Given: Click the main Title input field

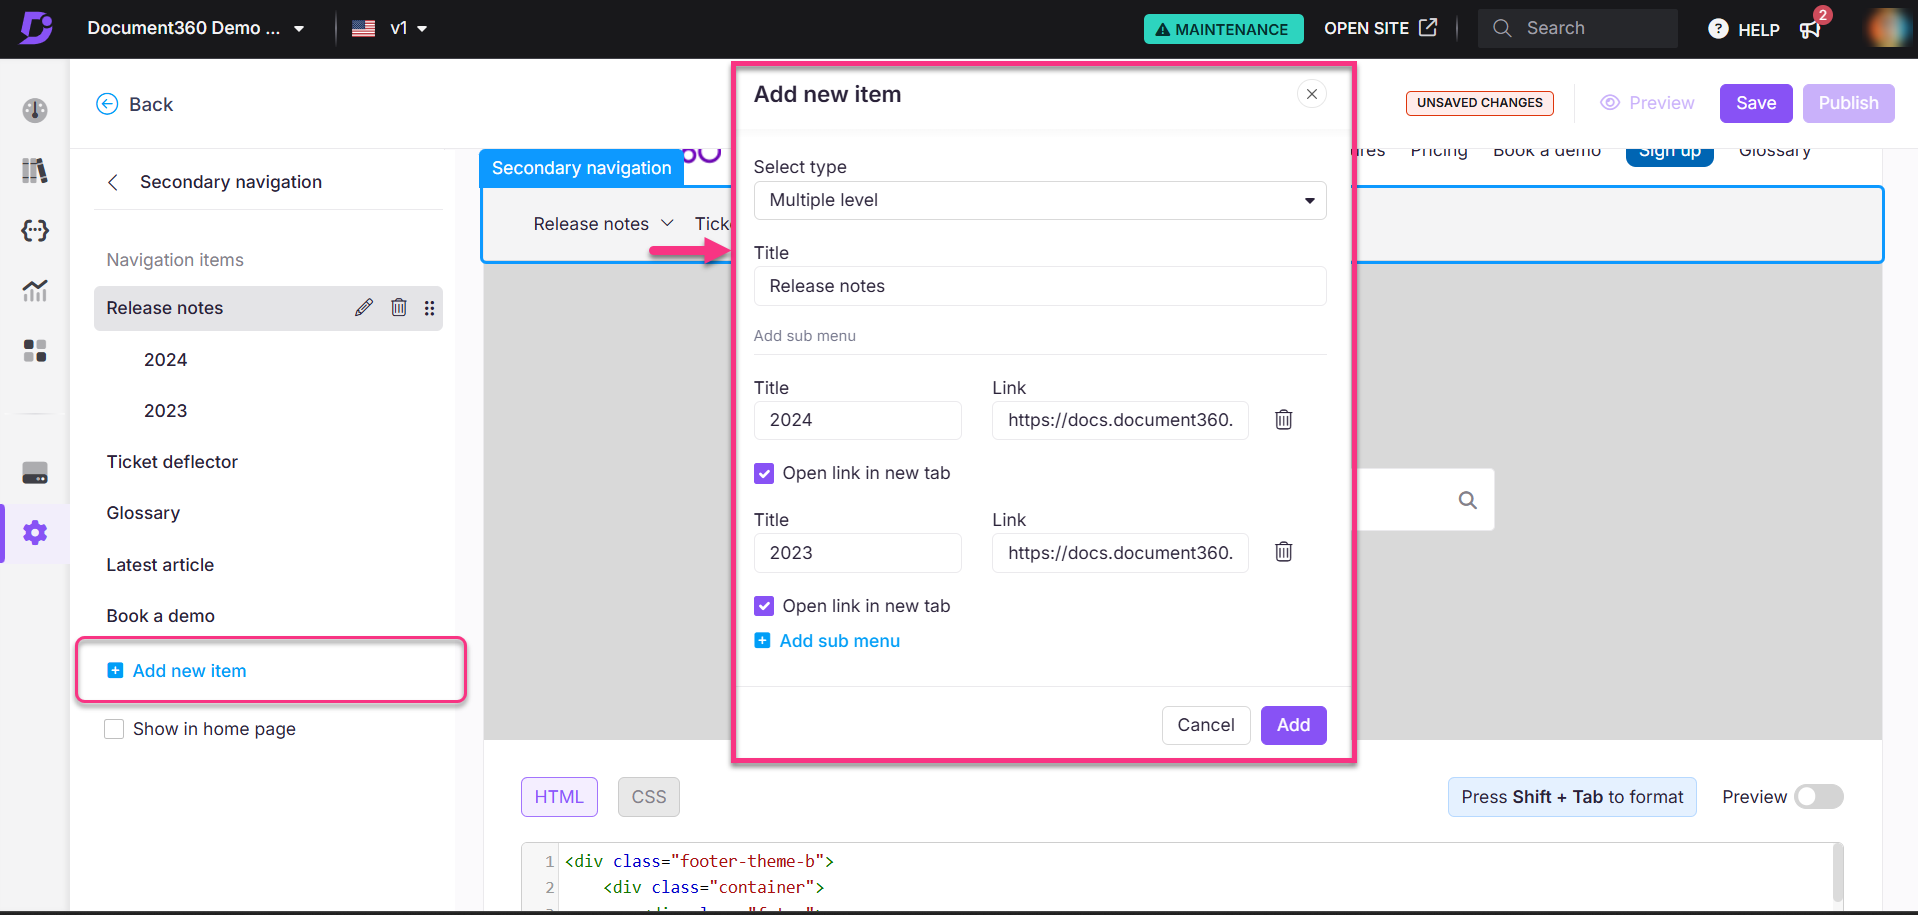Looking at the screenshot, I should tap(1040, 286).
